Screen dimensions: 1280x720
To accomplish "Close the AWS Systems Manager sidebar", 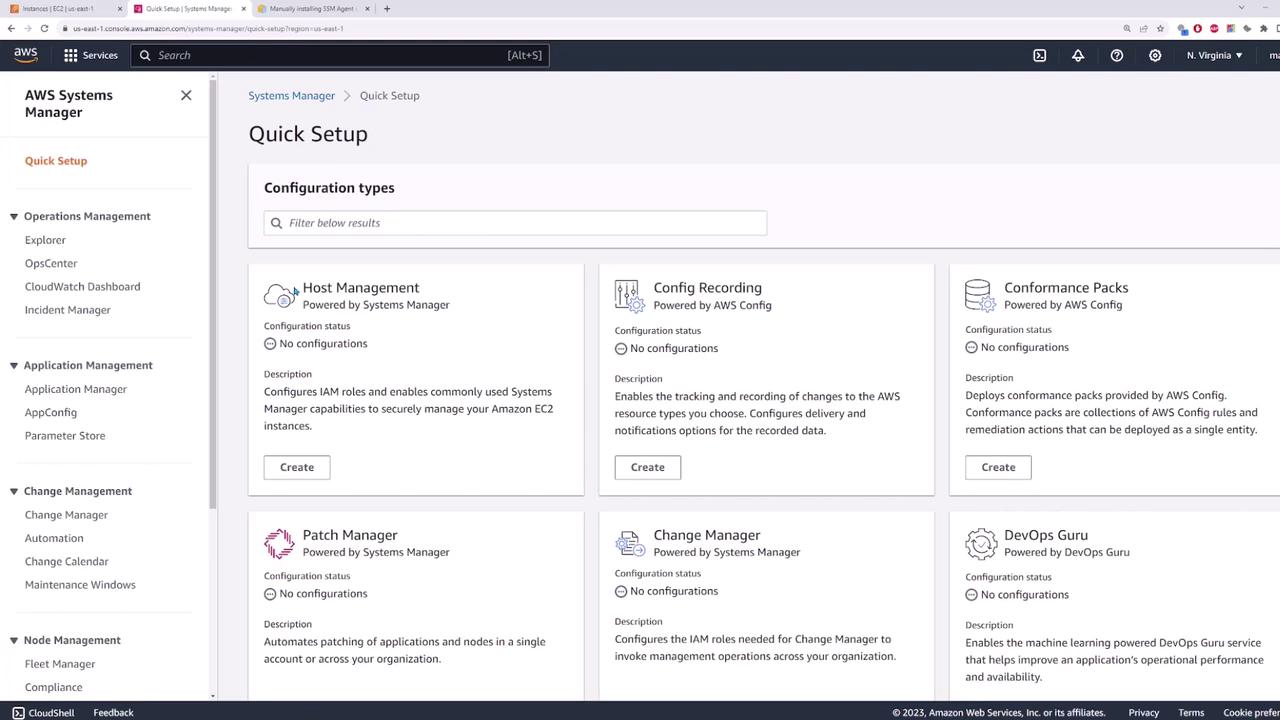I will 186,95.
